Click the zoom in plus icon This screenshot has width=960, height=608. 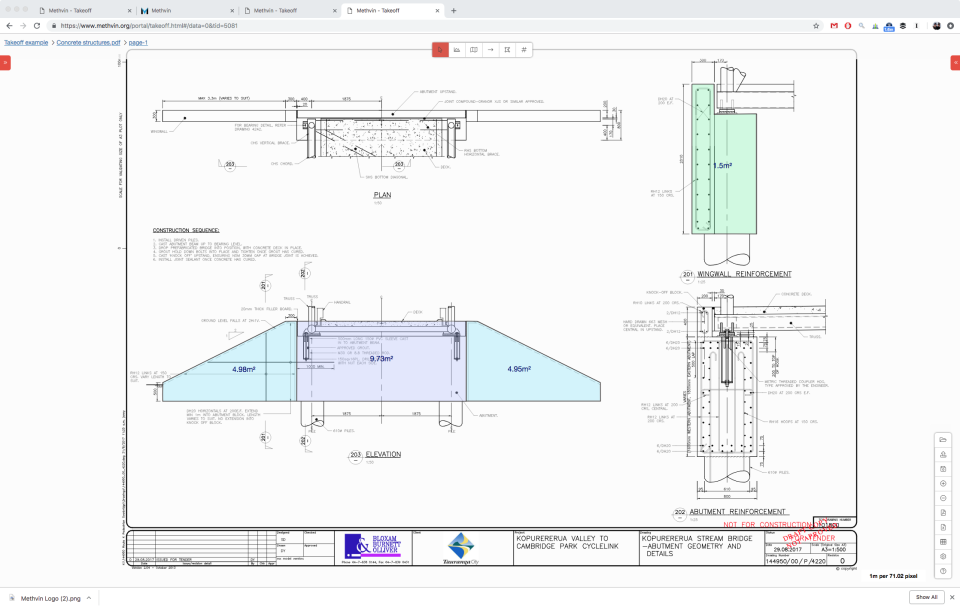(943, 483)
